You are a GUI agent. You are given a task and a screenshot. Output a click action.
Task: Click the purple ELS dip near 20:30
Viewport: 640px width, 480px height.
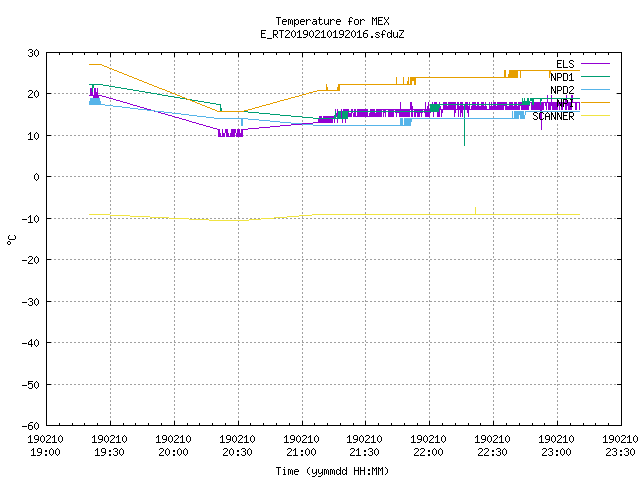pyautogui.click(x=231, y=133)
